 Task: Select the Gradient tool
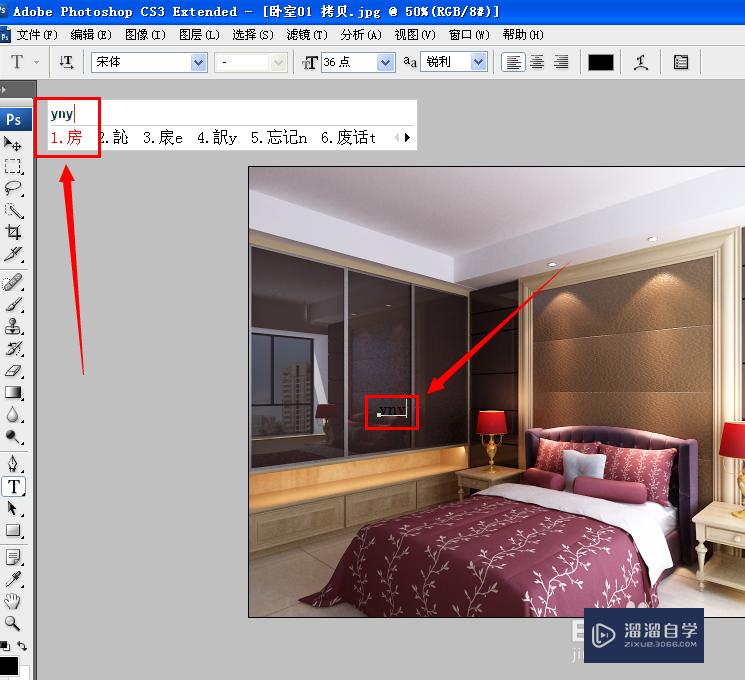pos(12,393)
